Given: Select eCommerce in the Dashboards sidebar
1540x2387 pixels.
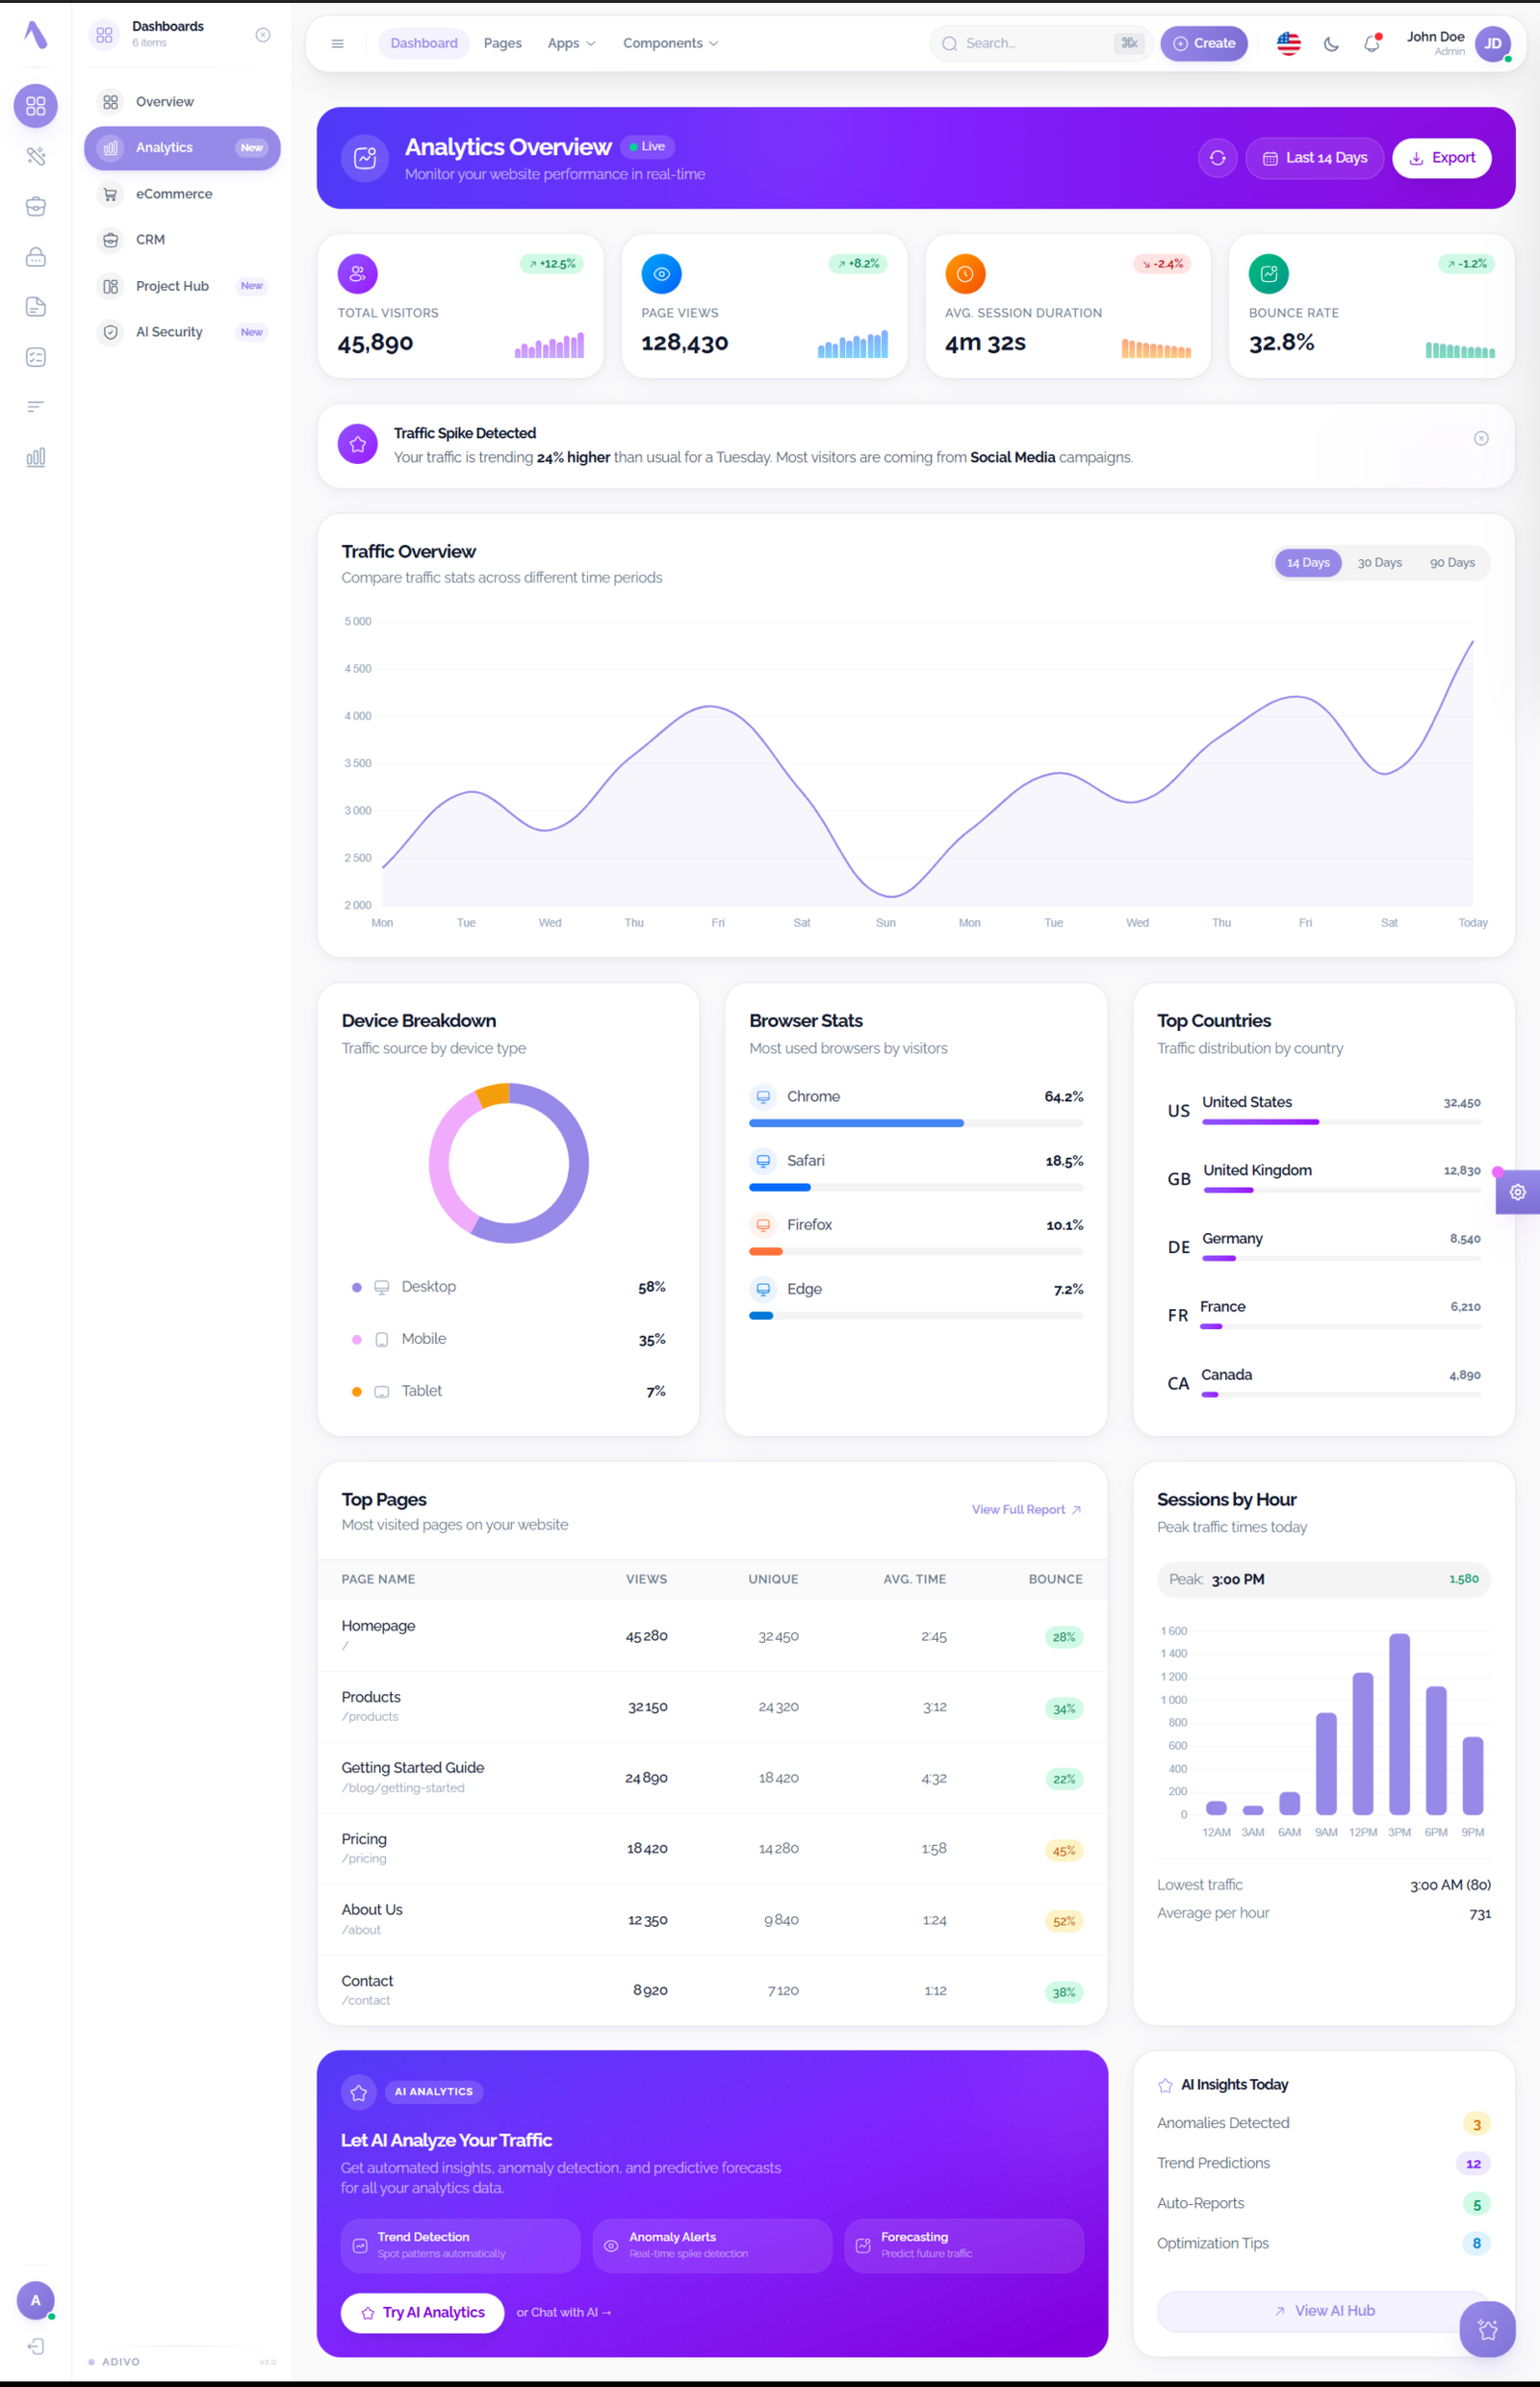Looking at the screenshot, I should 174,194.
